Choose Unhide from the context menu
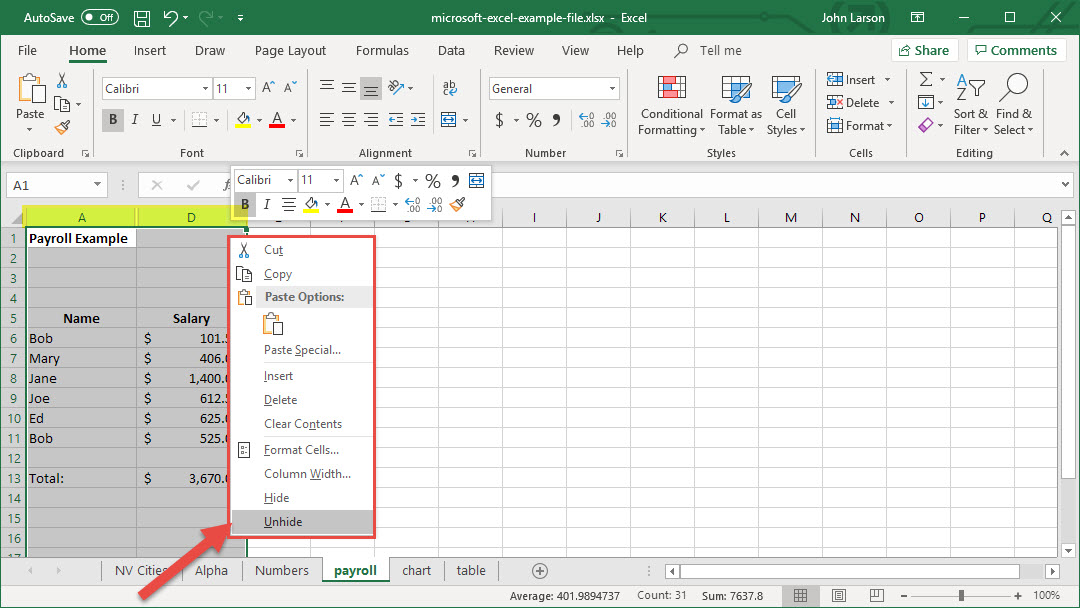 point(283,522)
